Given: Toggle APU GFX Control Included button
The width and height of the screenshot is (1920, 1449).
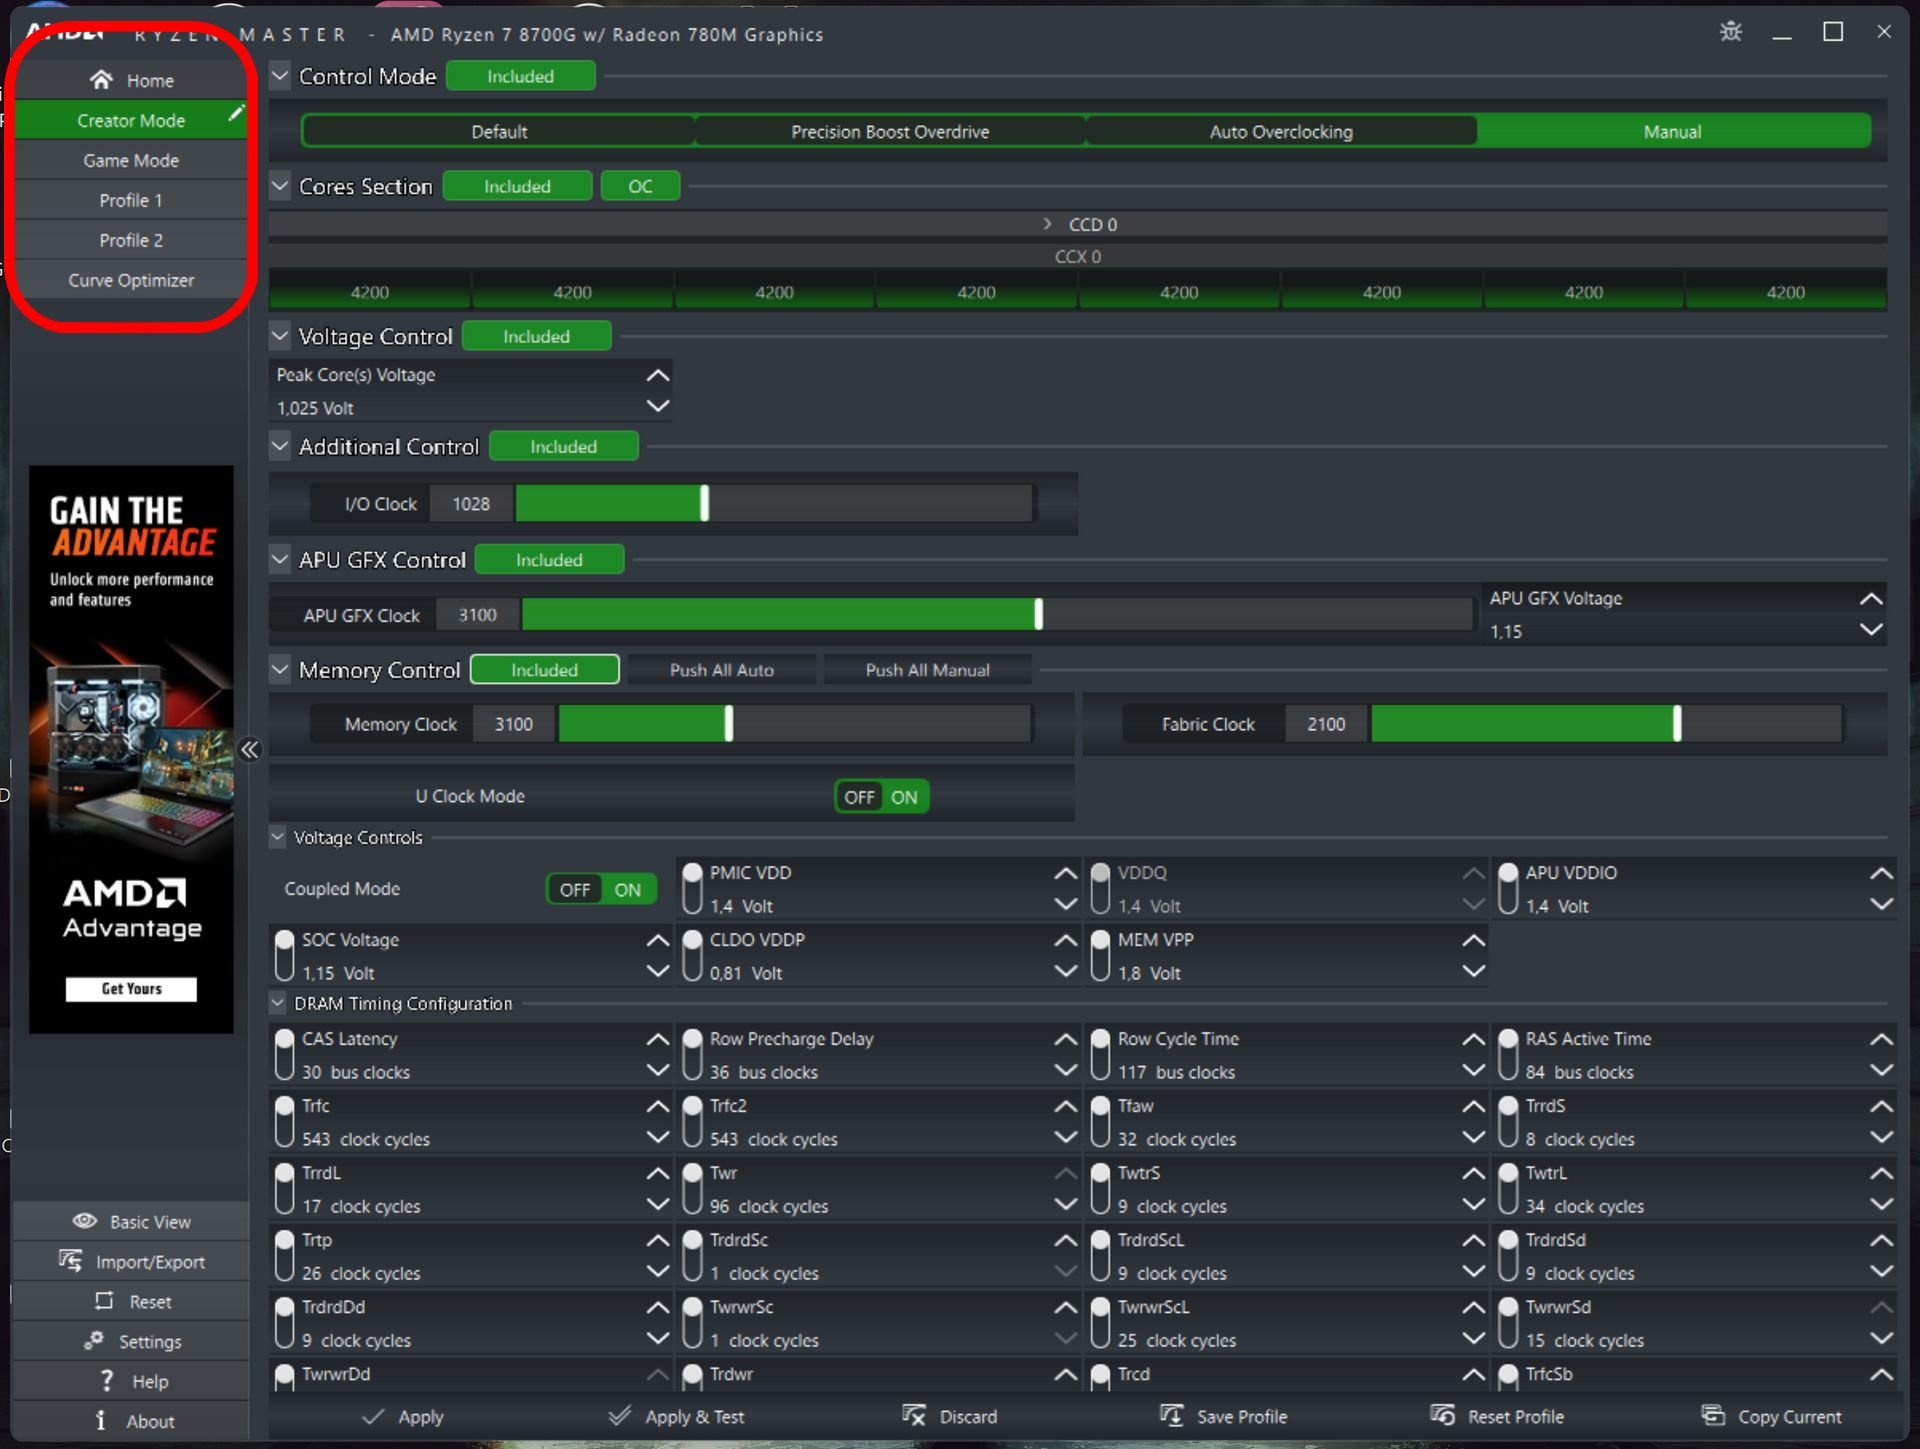Looking at the screenshot, I should [x=549, y=560].
